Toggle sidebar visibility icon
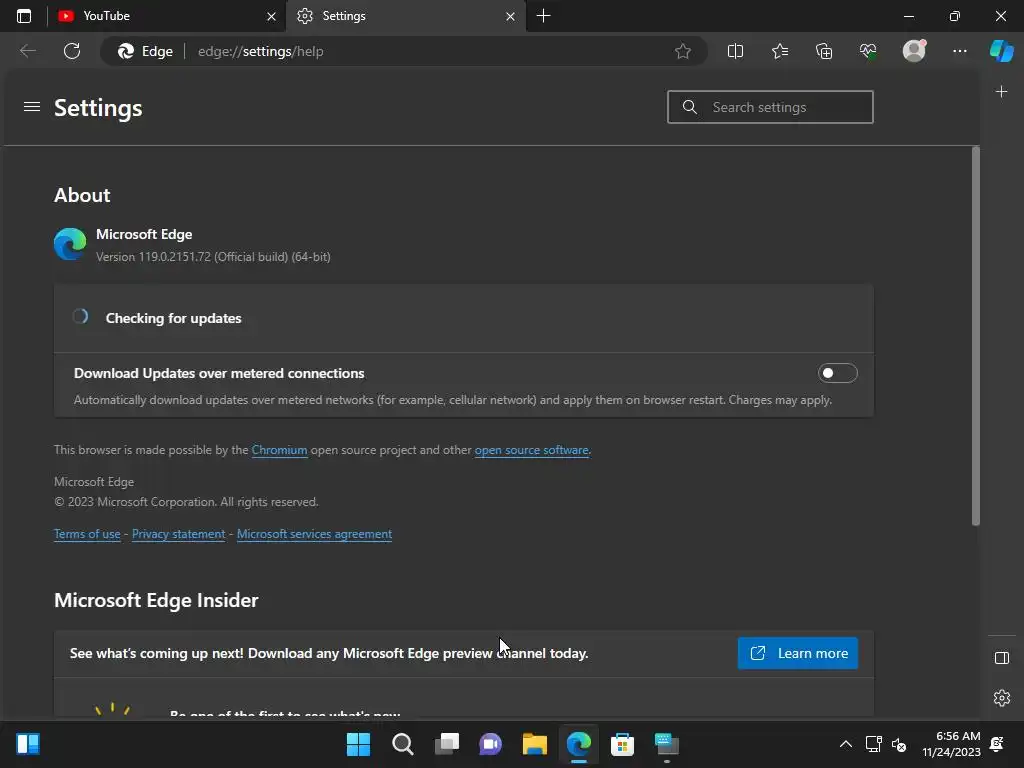The width and height of the screenshot is (1024, 768). pyautogui.click(x=1002, y=658)
